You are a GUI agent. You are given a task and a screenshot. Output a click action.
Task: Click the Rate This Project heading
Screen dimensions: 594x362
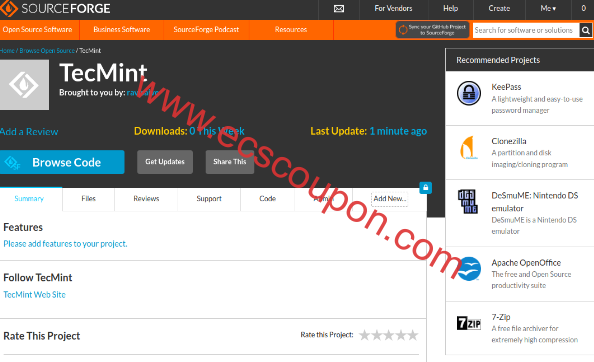[x=42, y=336]
